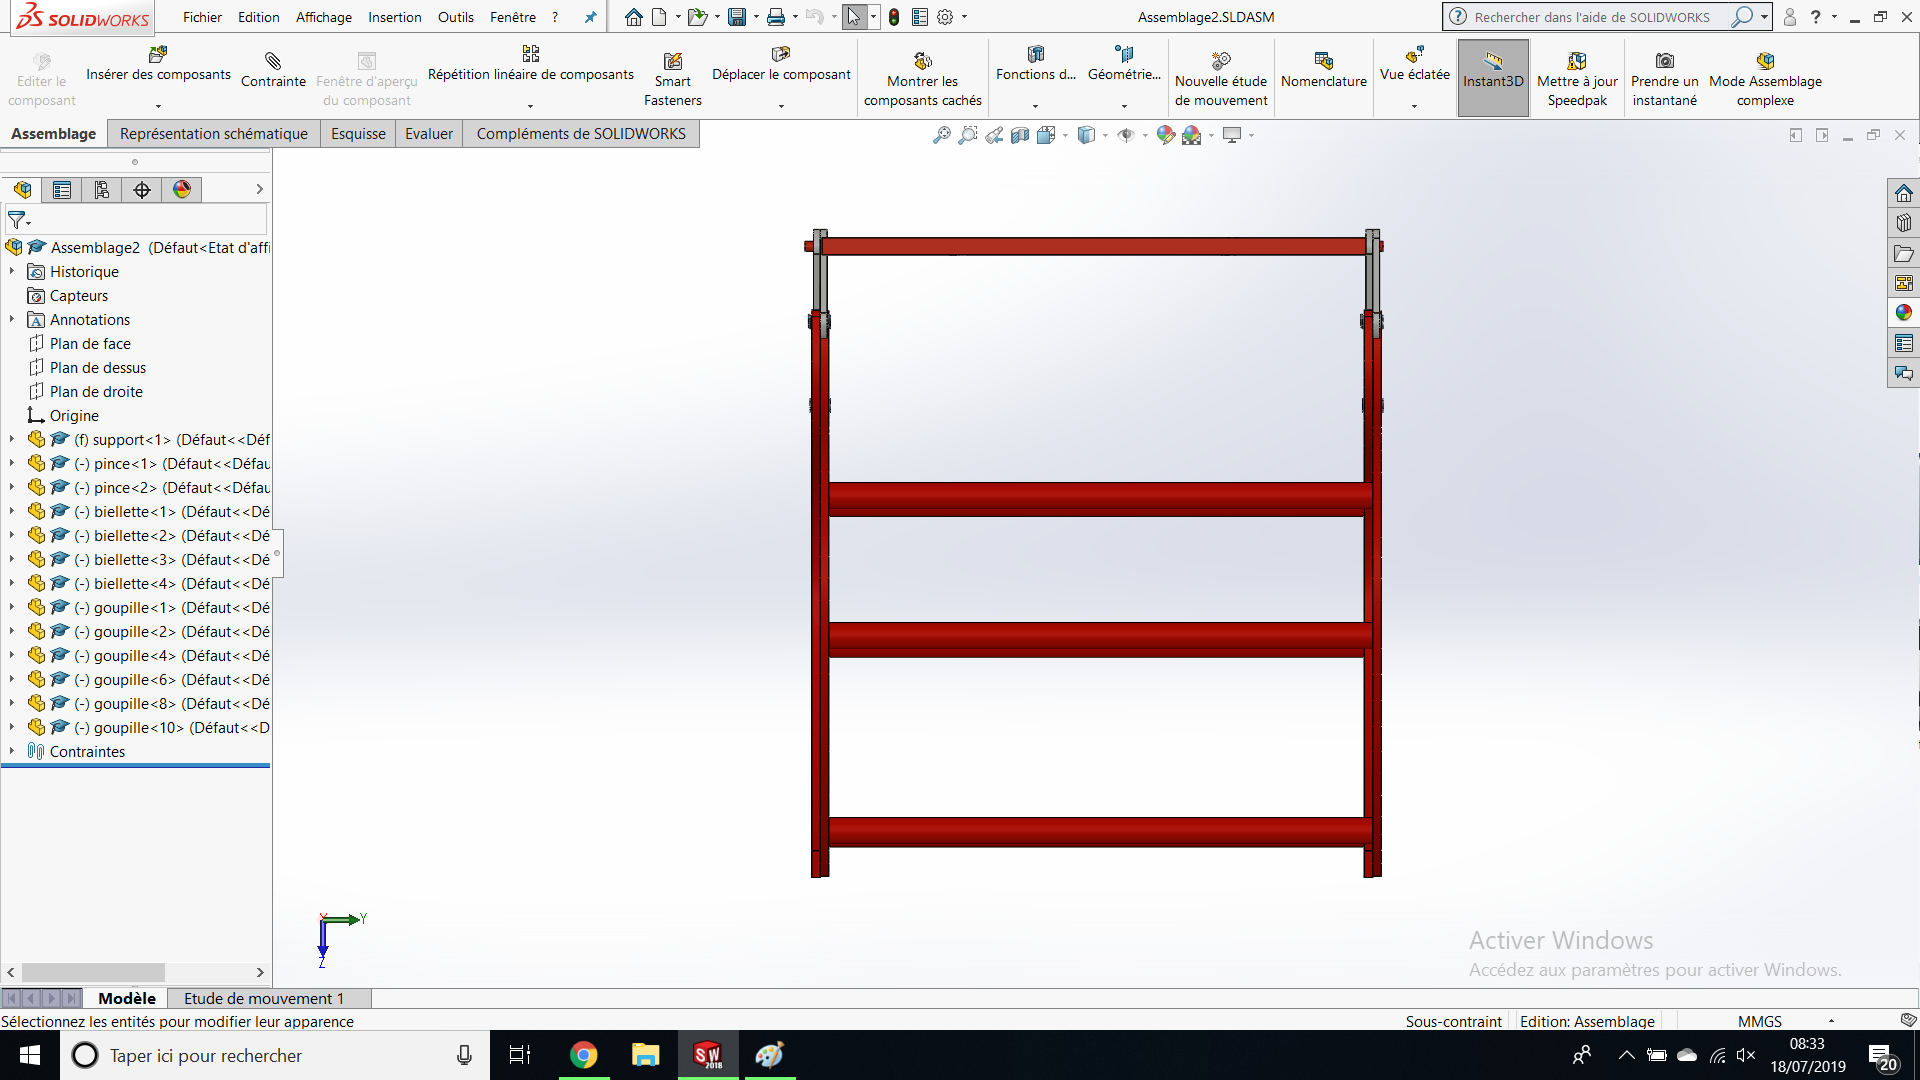Screen dimensions: 1920x1080
Task: Click the Nomenclature icon
Action: [x=1323, y=61]
